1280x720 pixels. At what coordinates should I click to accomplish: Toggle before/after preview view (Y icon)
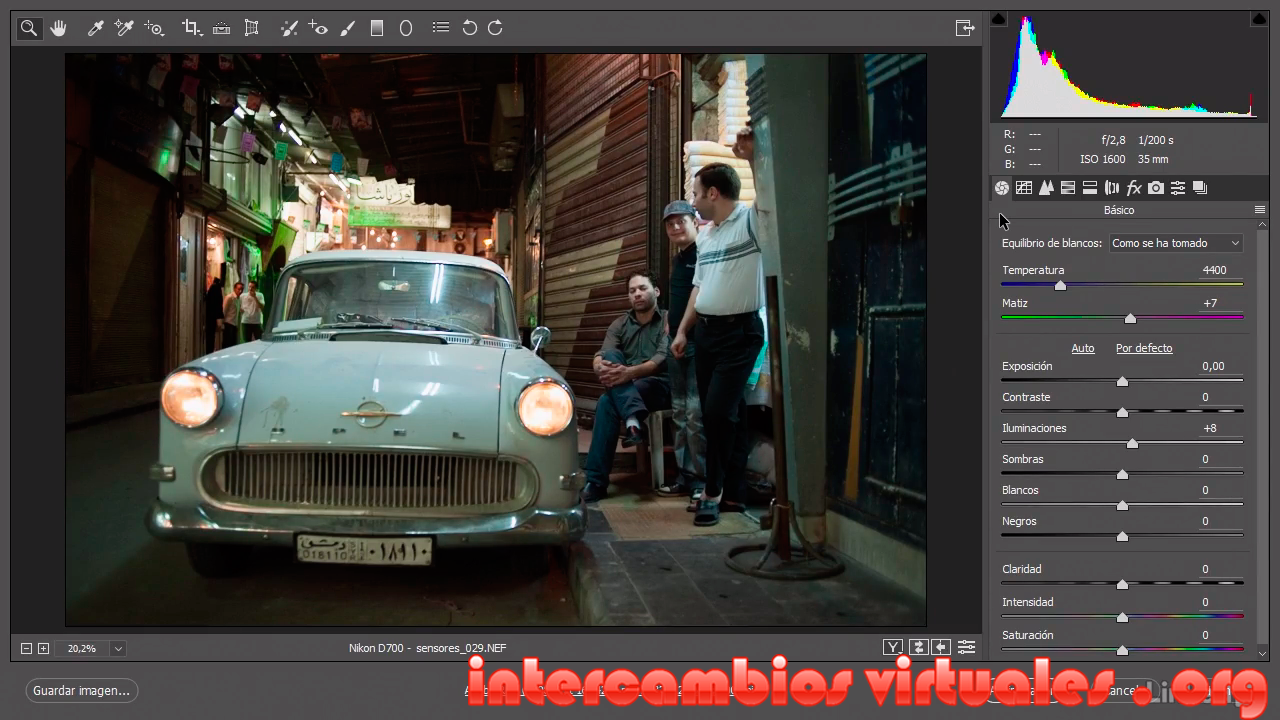point(893,648)
